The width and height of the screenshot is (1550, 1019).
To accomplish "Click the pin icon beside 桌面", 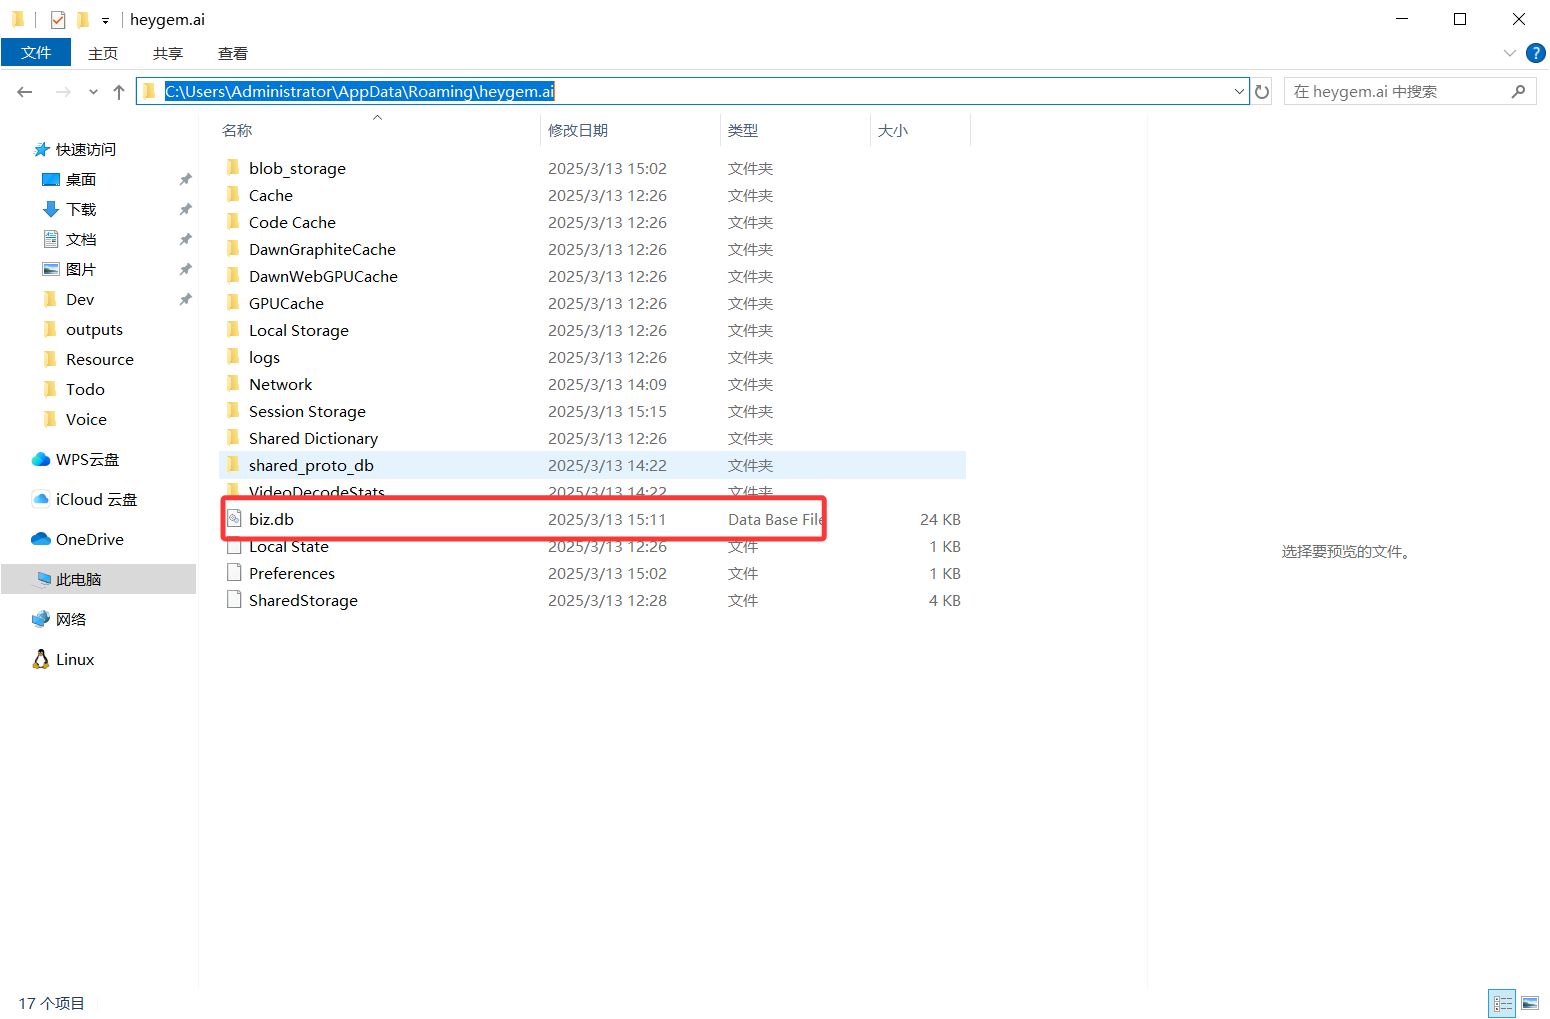I will coord(185,180).
